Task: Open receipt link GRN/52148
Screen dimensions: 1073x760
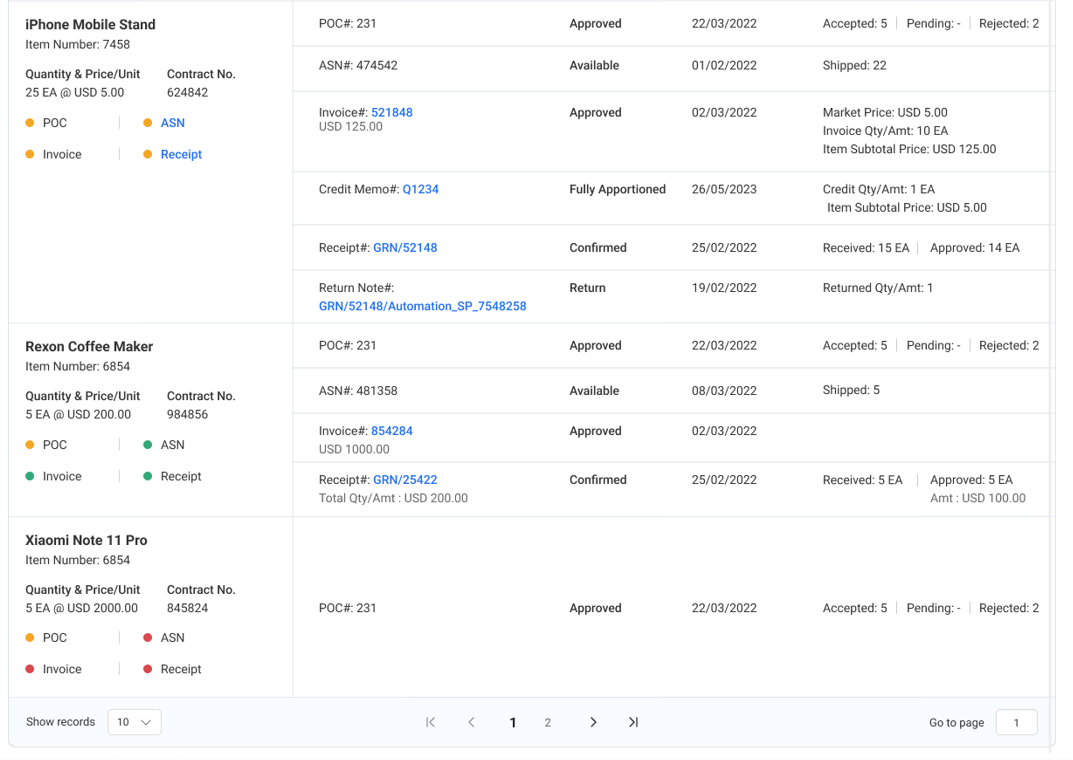Action: pos(405,248)
